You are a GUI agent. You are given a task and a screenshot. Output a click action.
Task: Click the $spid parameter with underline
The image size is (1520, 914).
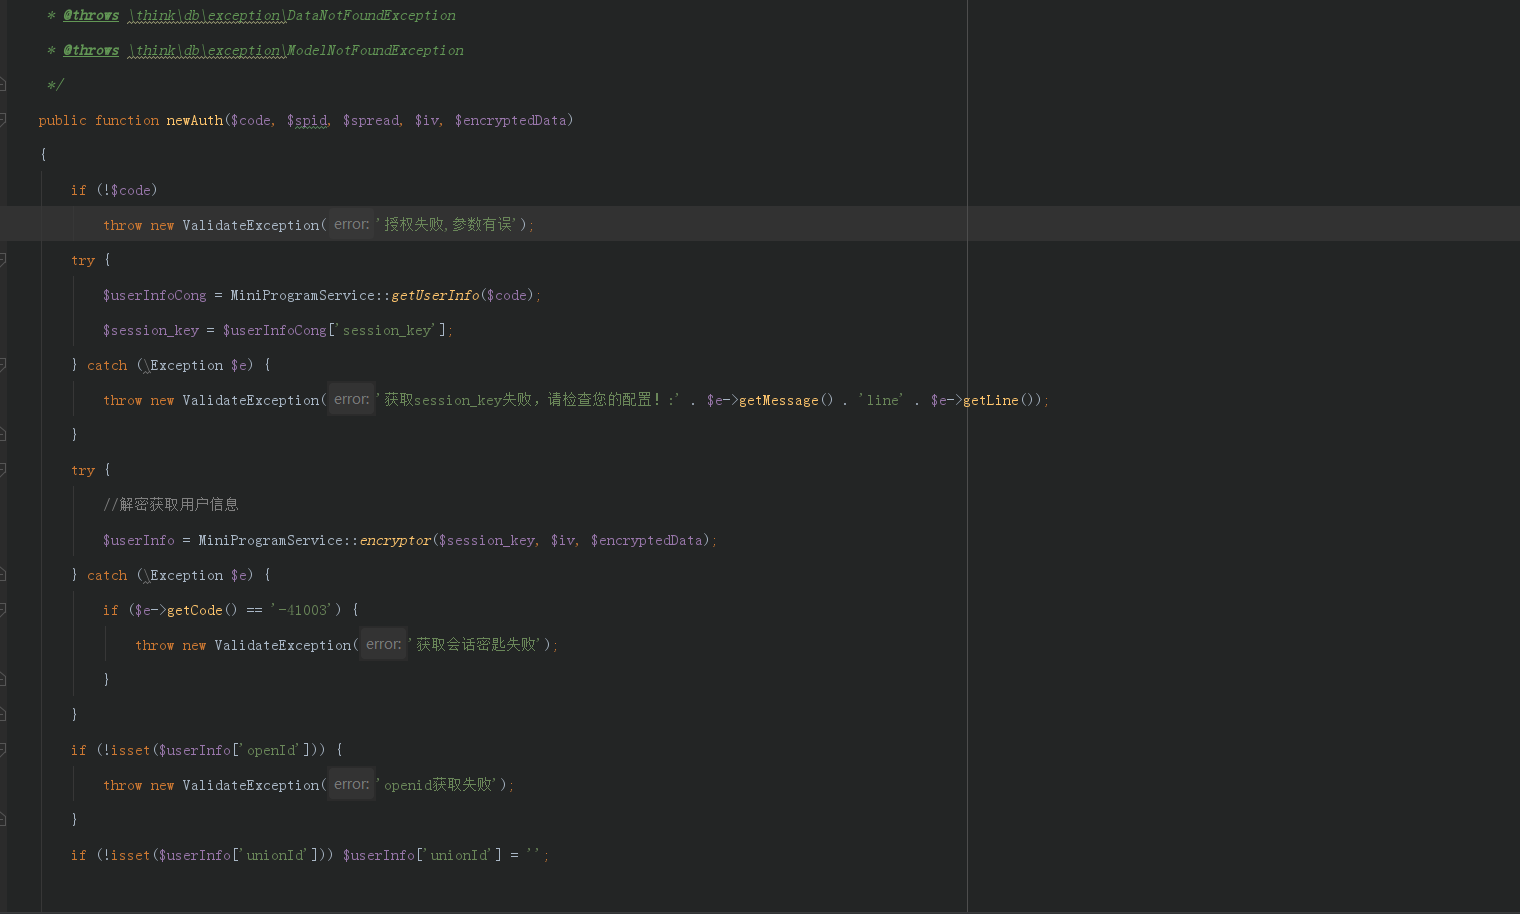[x=307, y=120]
